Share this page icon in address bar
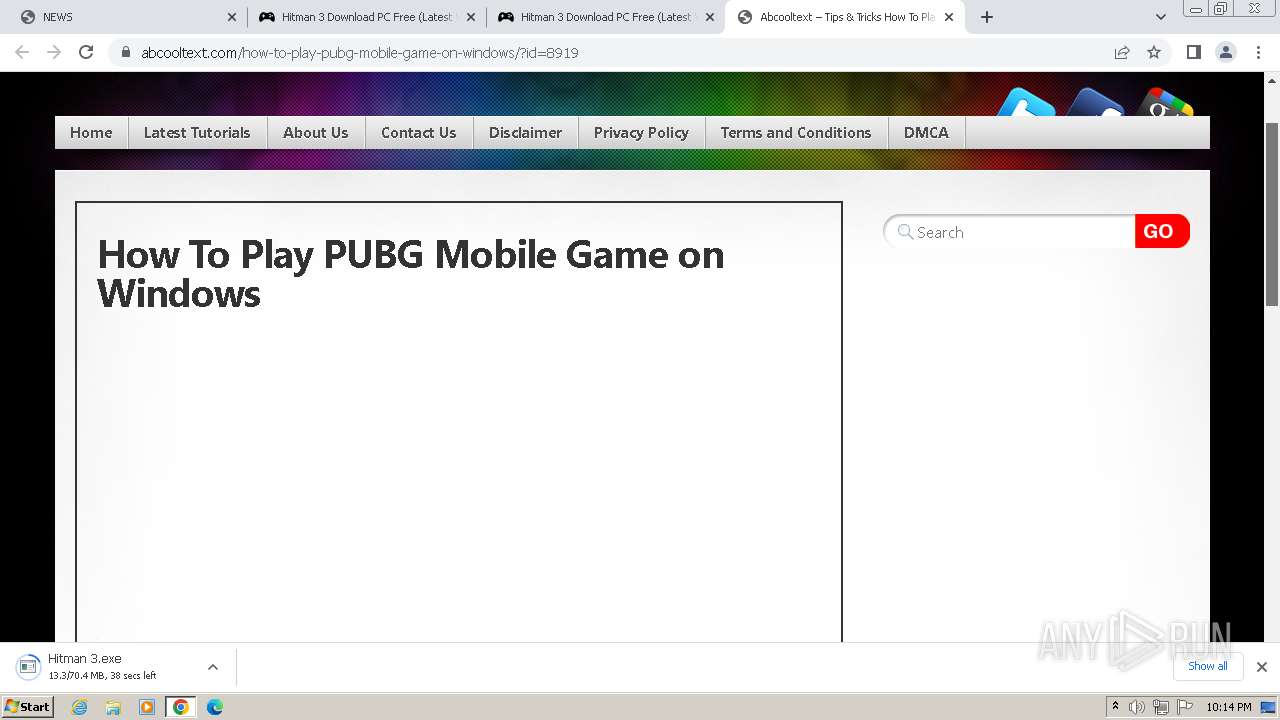 point(1122,52)
